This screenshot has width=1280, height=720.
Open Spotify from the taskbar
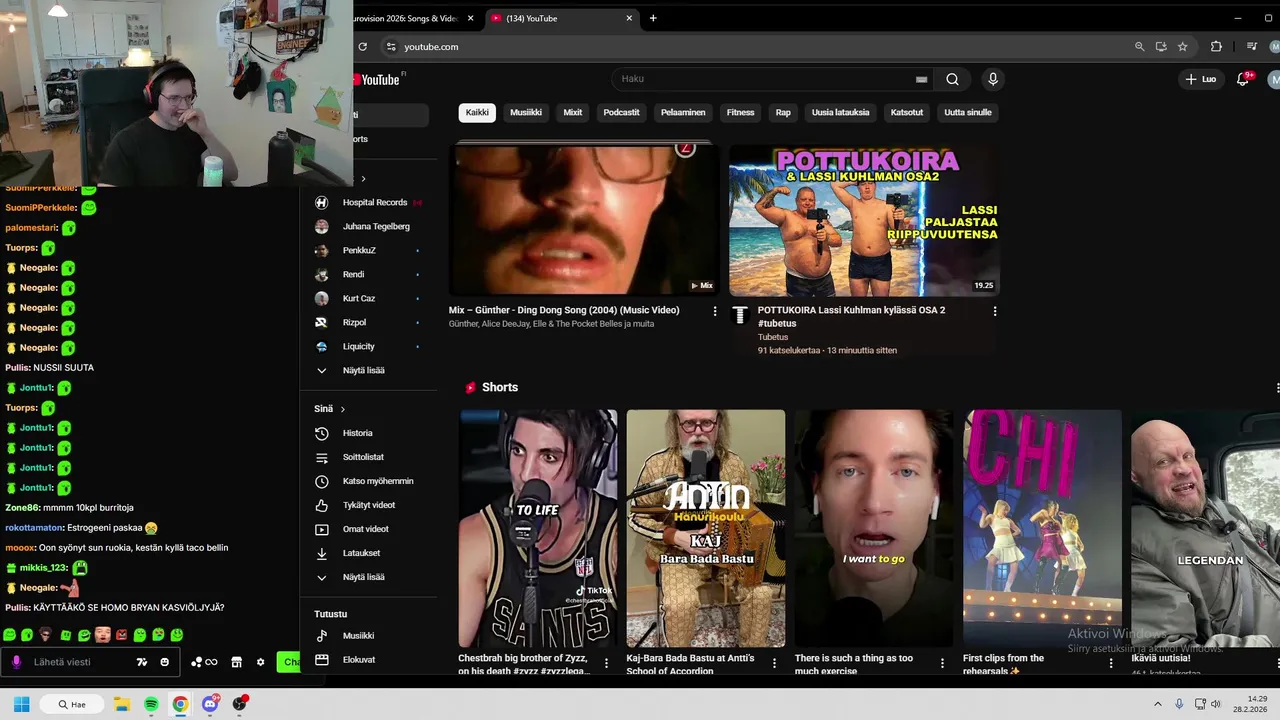point(151,704)
